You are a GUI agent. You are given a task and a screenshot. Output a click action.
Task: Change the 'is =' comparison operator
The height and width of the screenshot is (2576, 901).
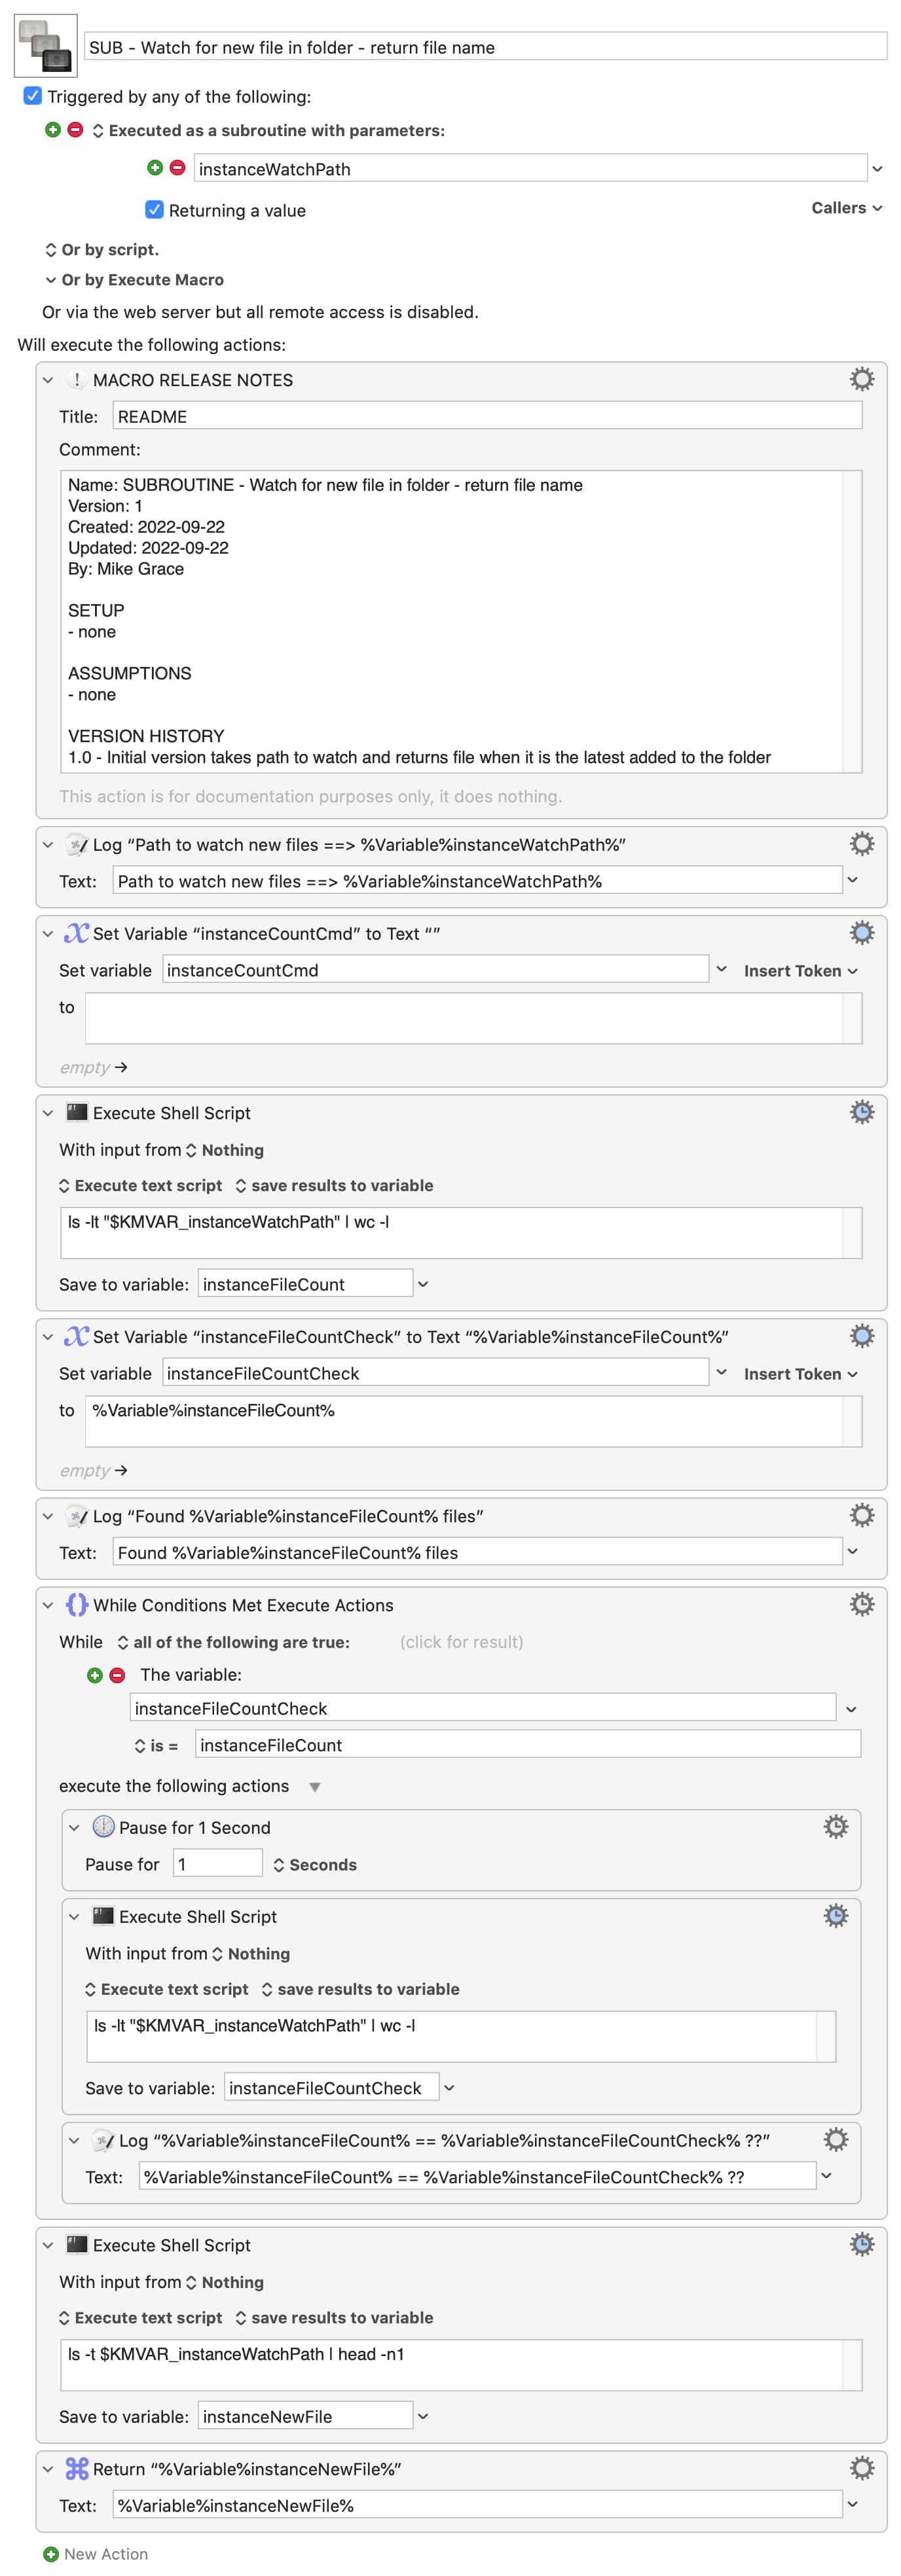click(156, 1745)
